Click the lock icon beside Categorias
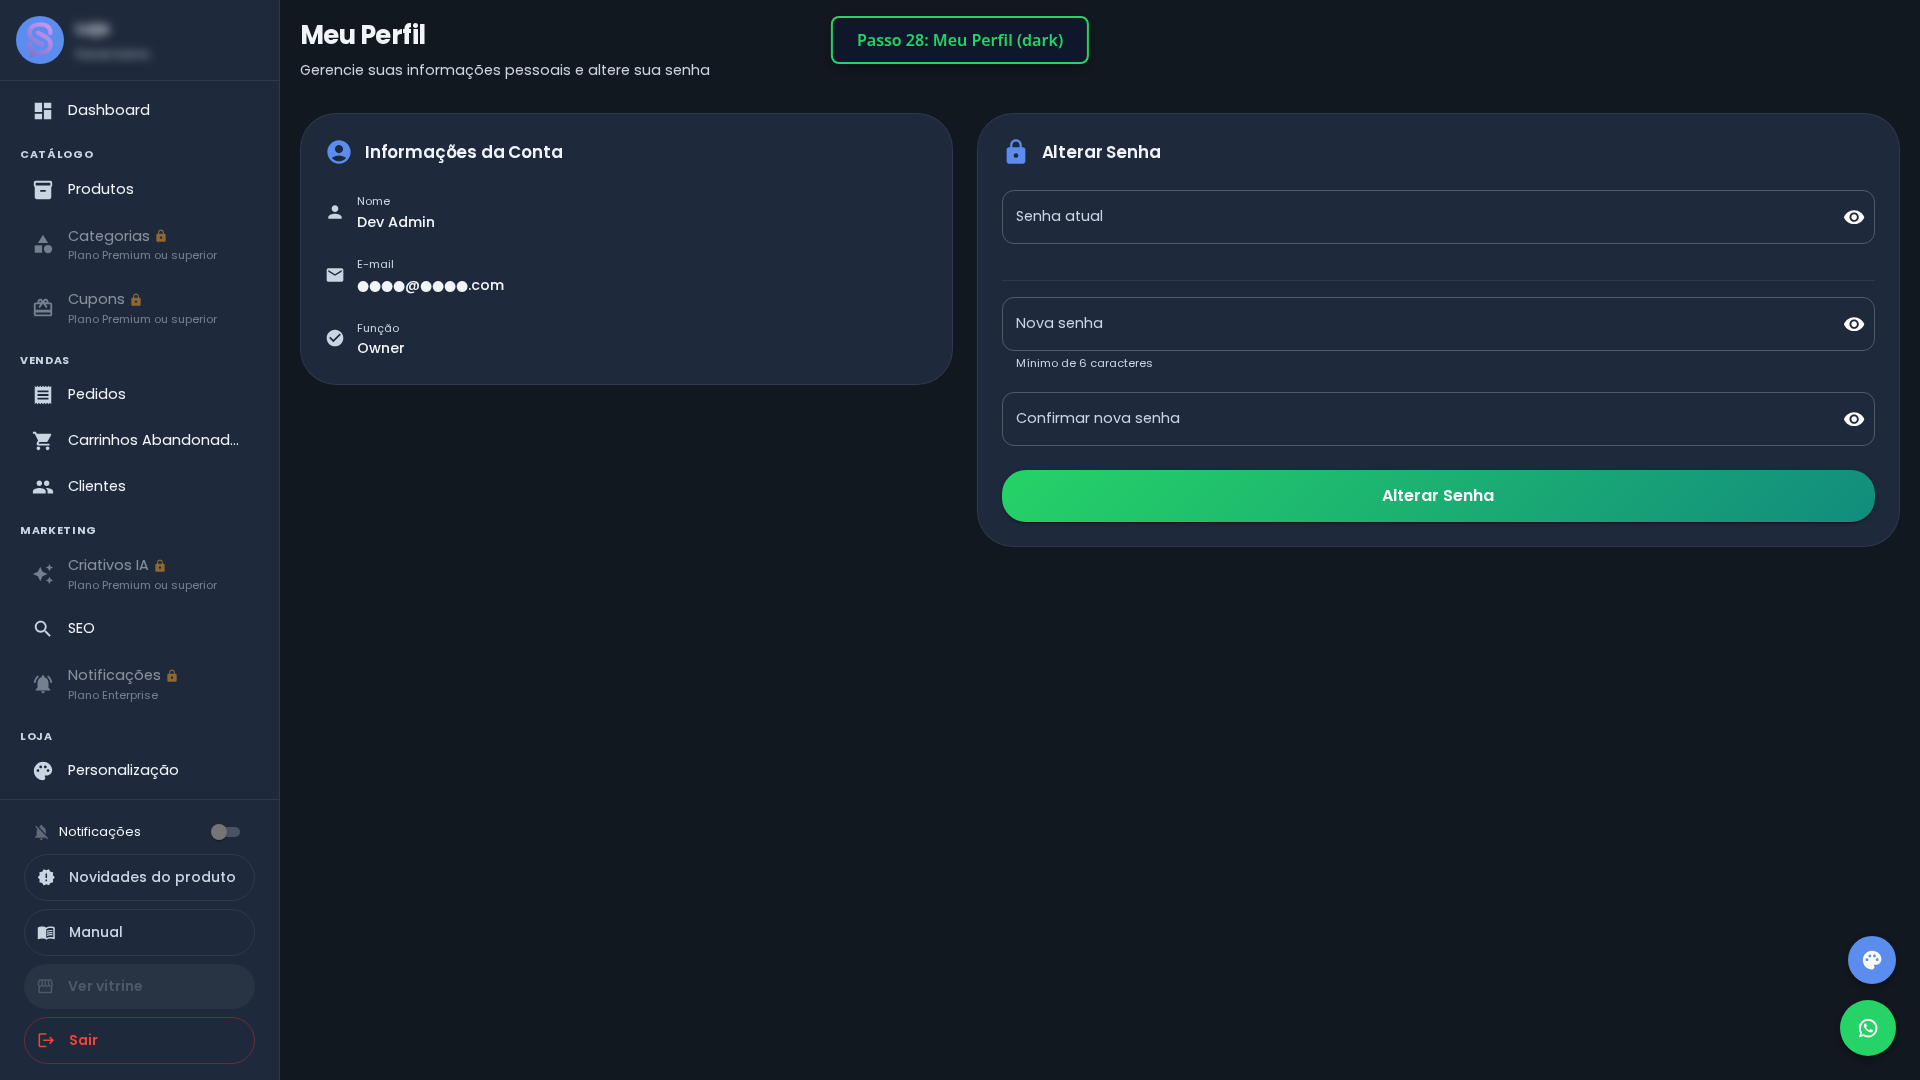This screenshot has height=1080, width=1920. 161,237
